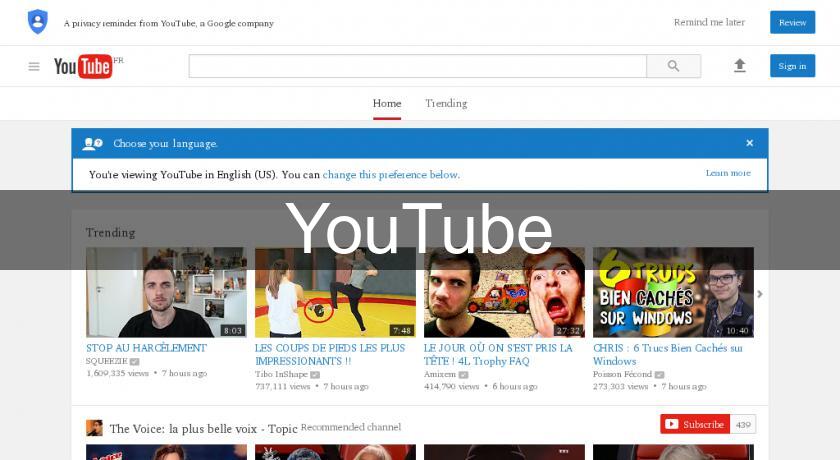Click Remind me later
The height and width of the screenshot is (460, 840).
click(709, 22)
